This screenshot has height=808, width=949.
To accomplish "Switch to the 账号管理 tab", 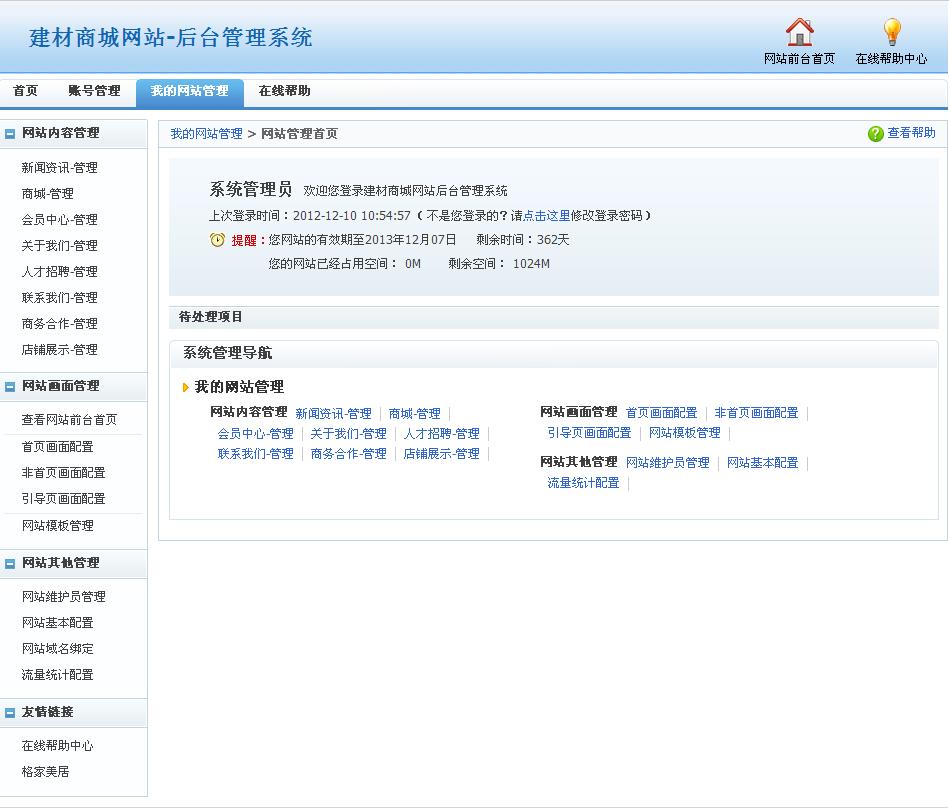I will [94, 91].
